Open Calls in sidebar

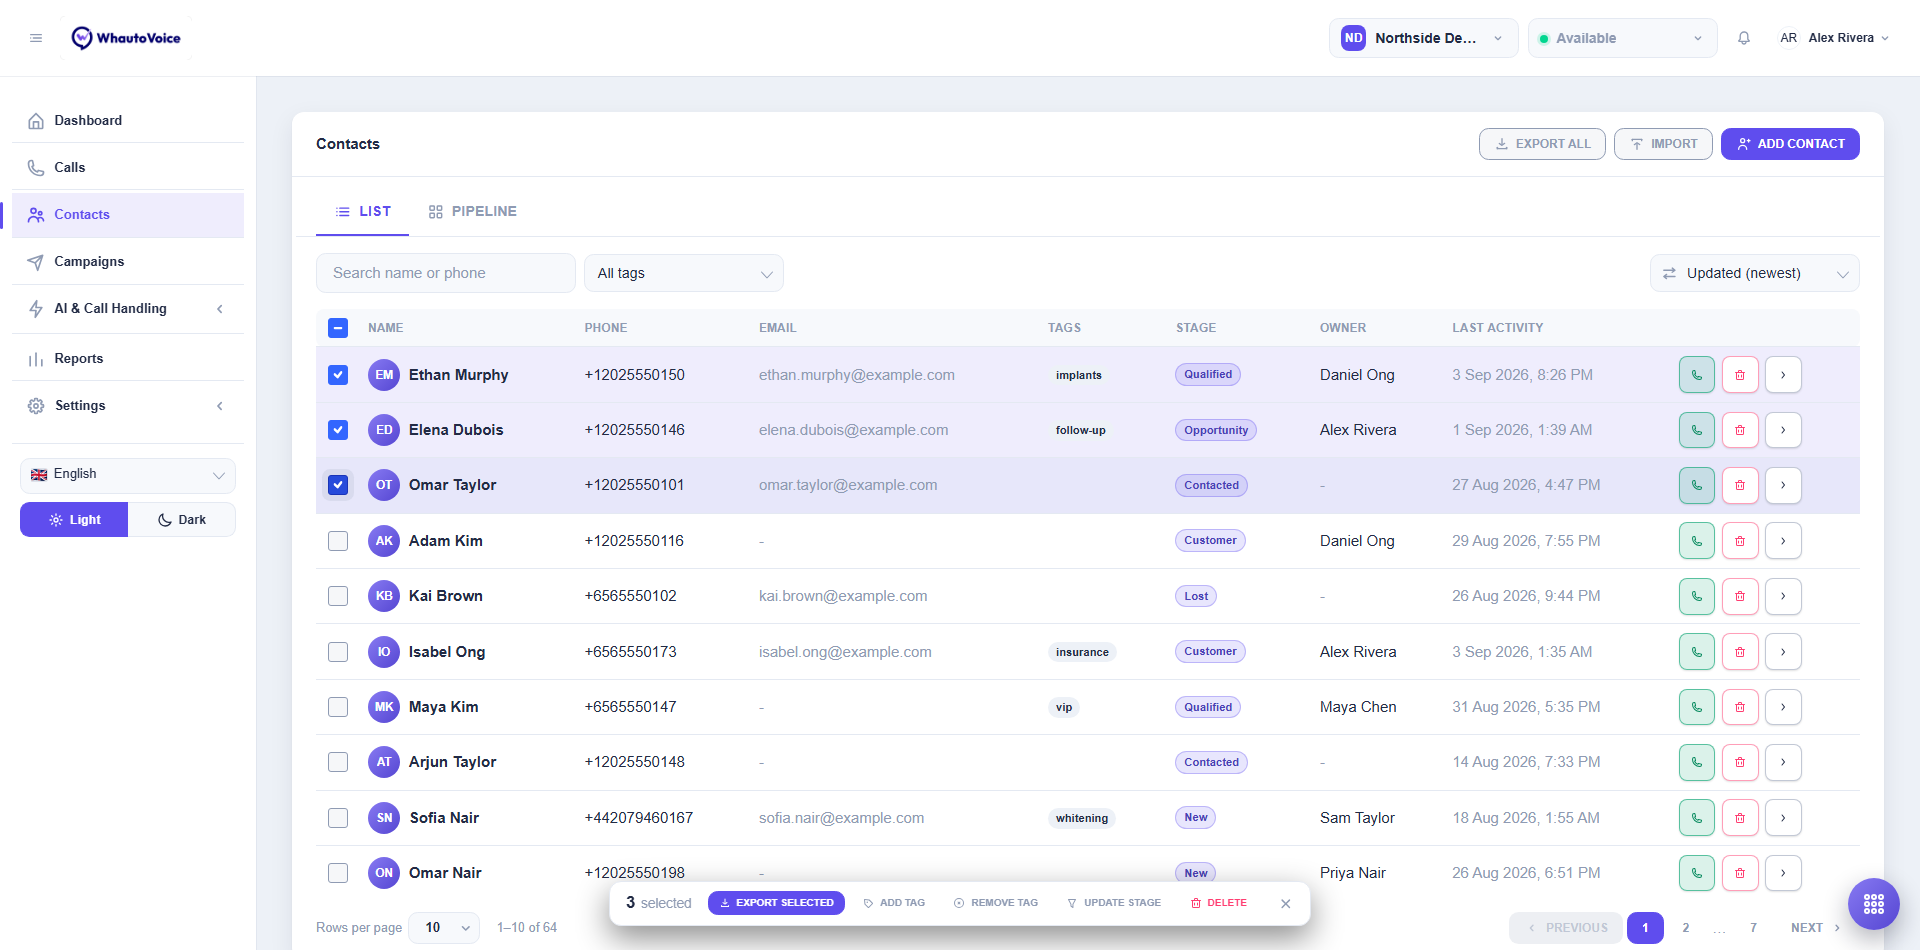click(128, 167)
